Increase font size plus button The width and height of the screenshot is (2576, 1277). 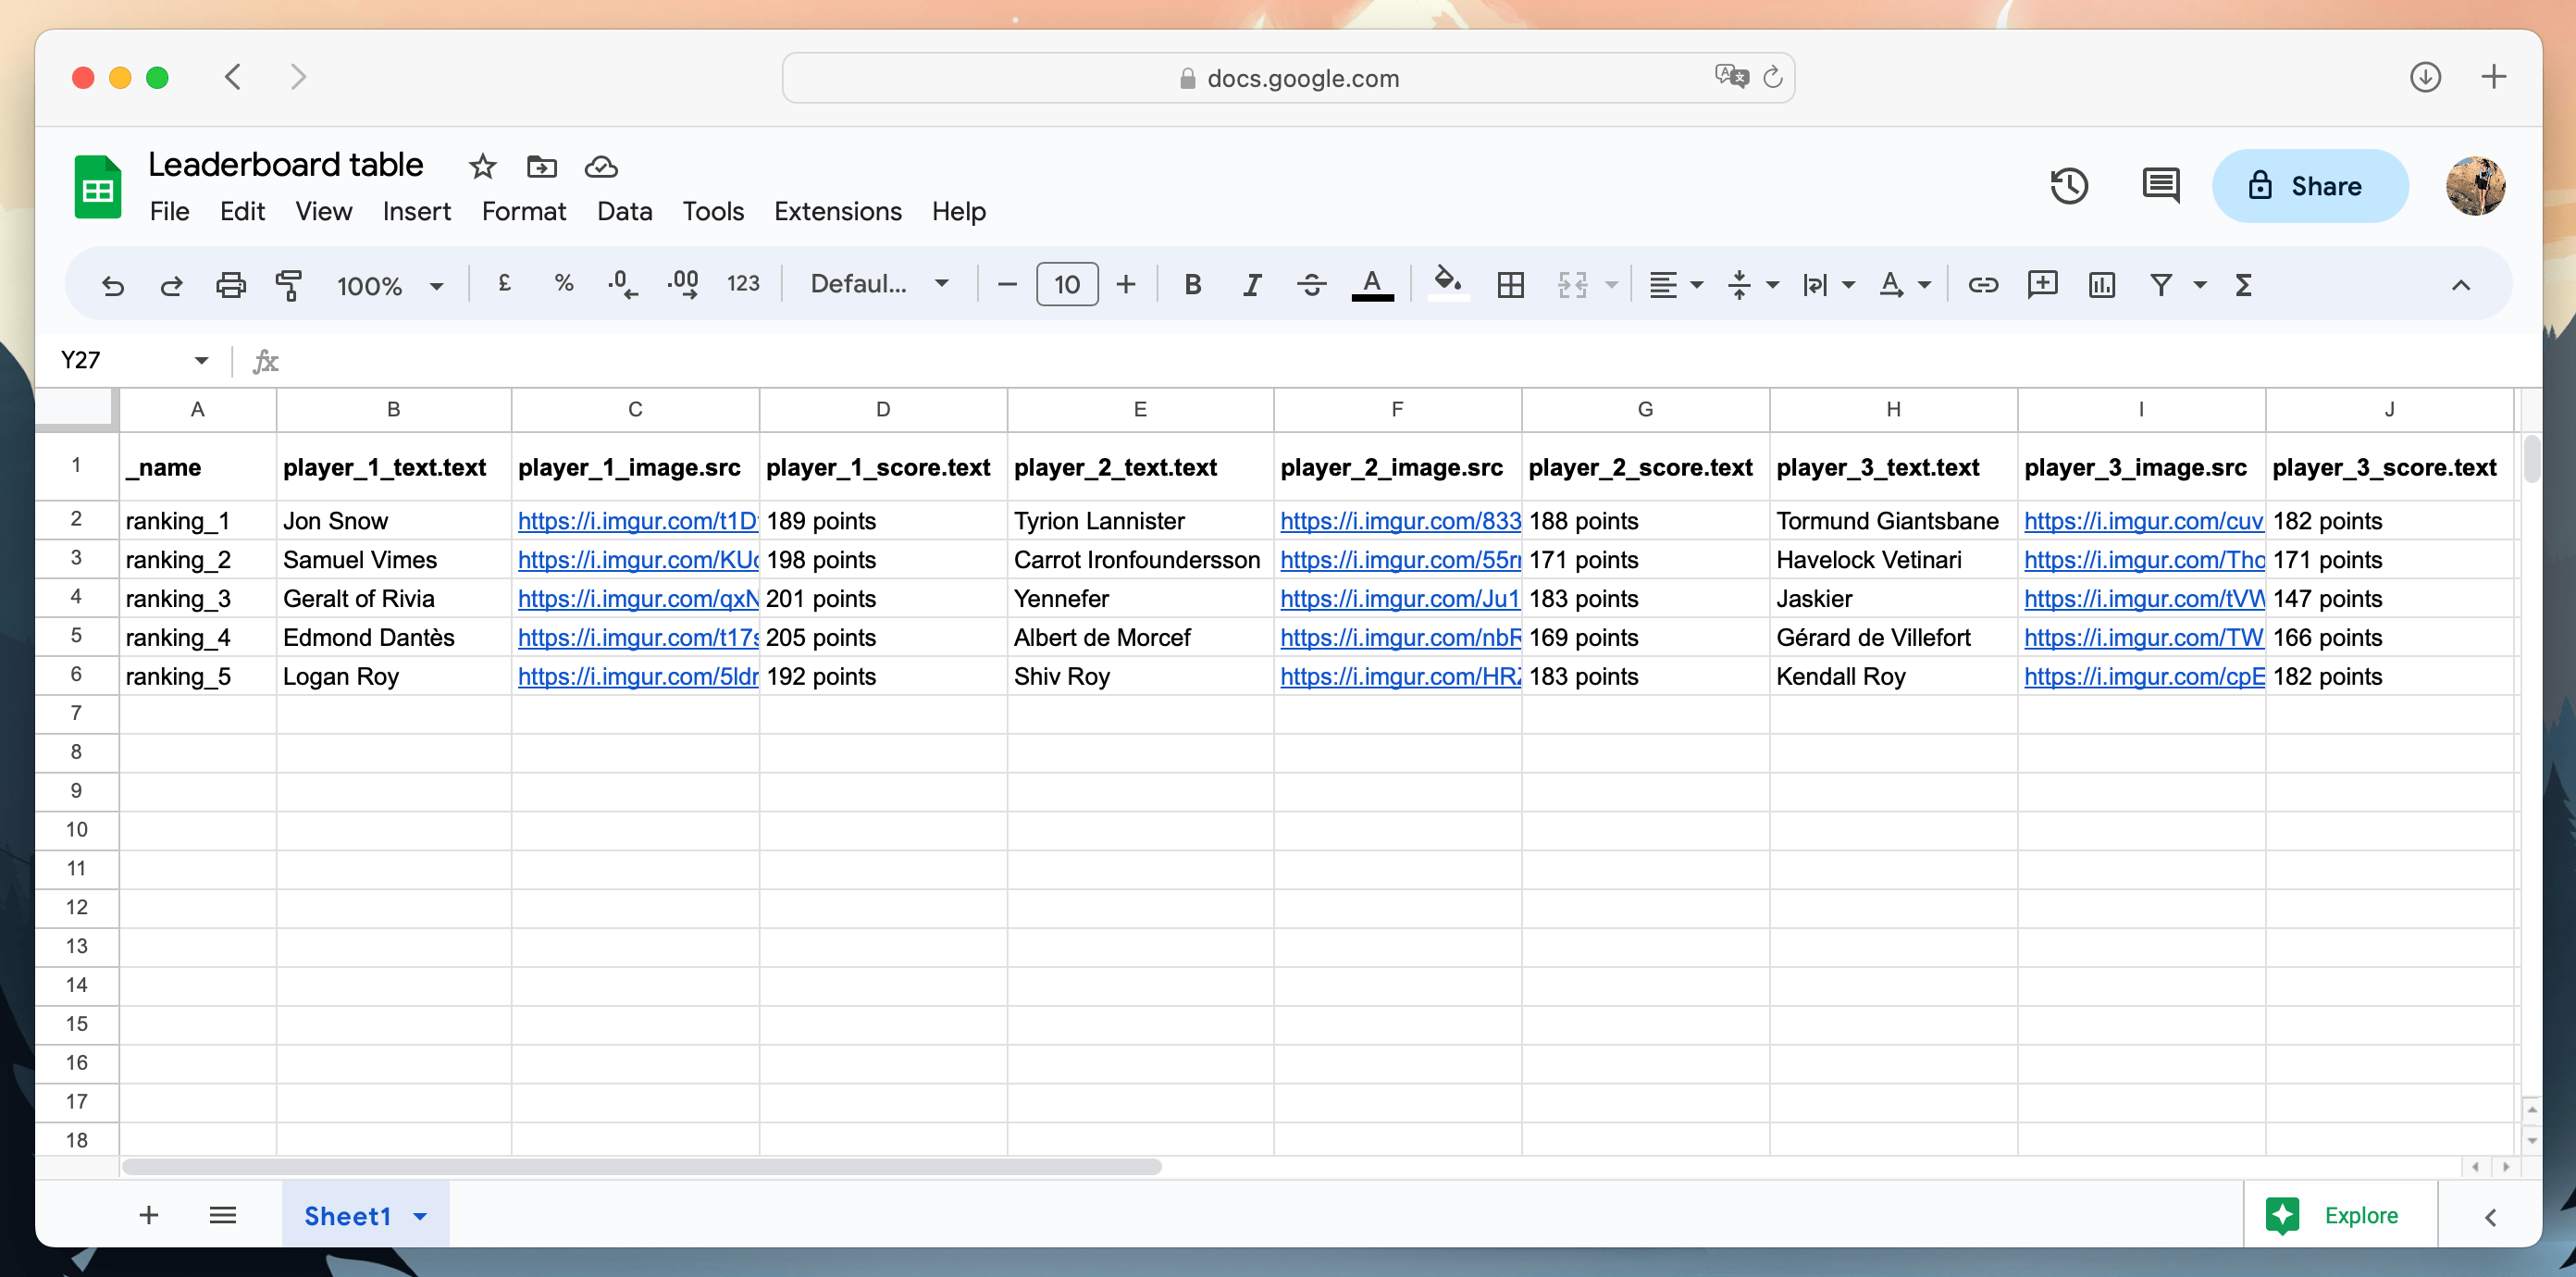[x=1126, y=285]
